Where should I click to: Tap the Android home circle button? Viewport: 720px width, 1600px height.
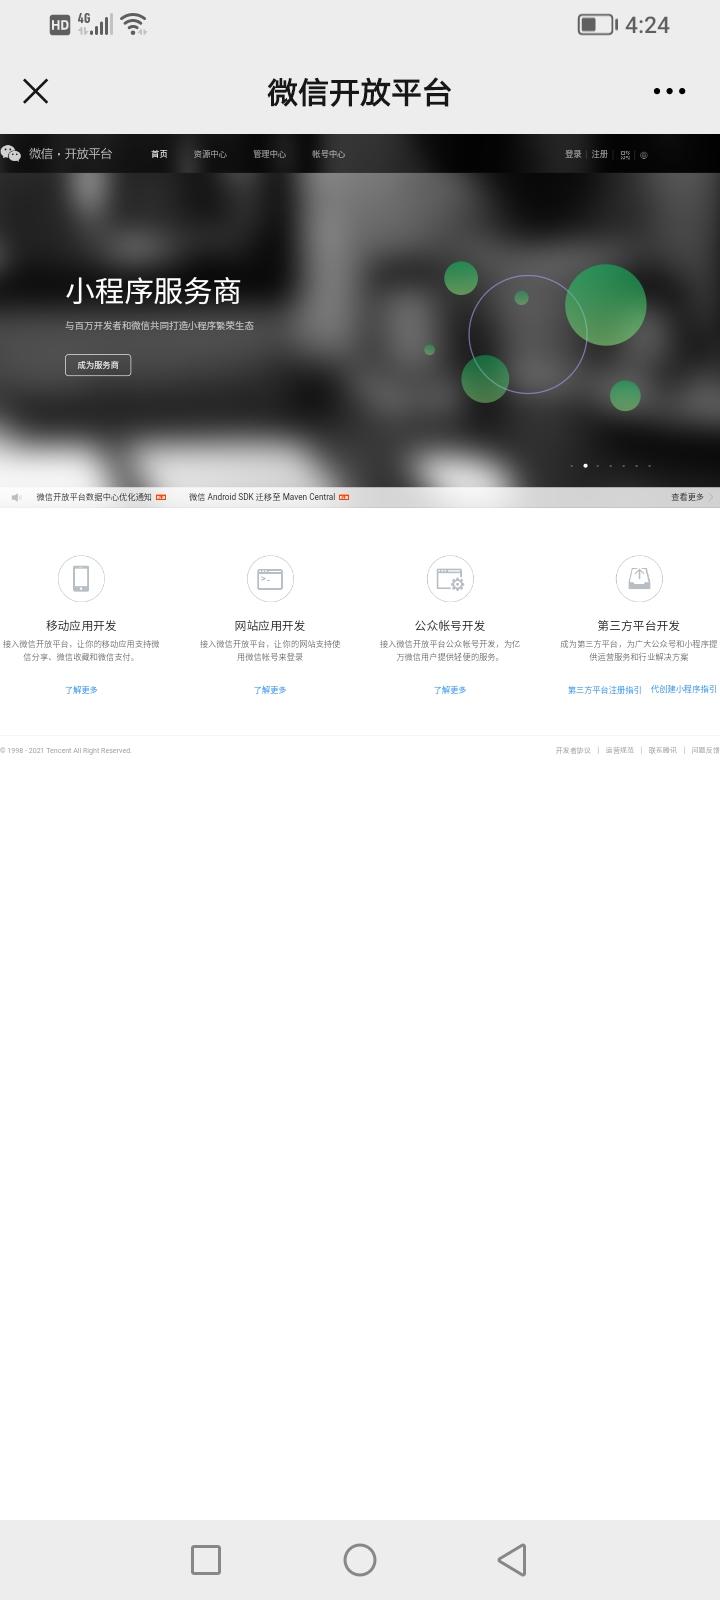(360, 1560)
